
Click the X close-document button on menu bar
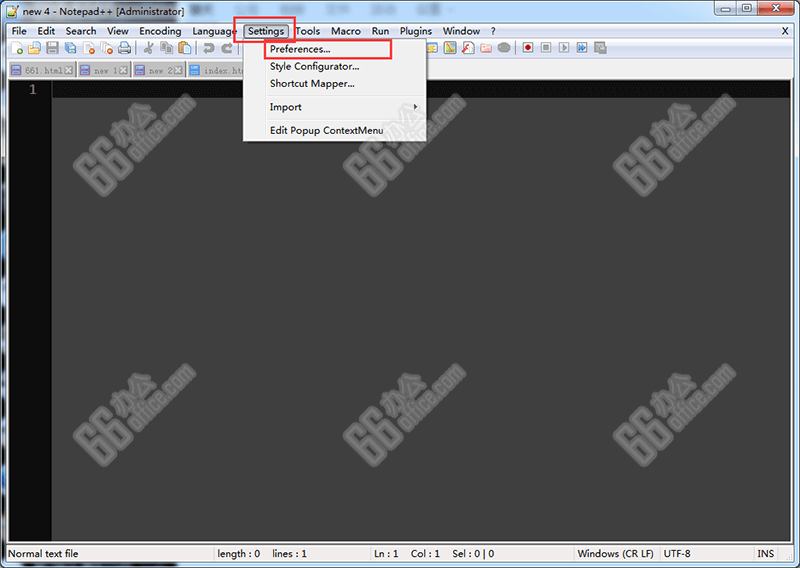tap(785, 31)
